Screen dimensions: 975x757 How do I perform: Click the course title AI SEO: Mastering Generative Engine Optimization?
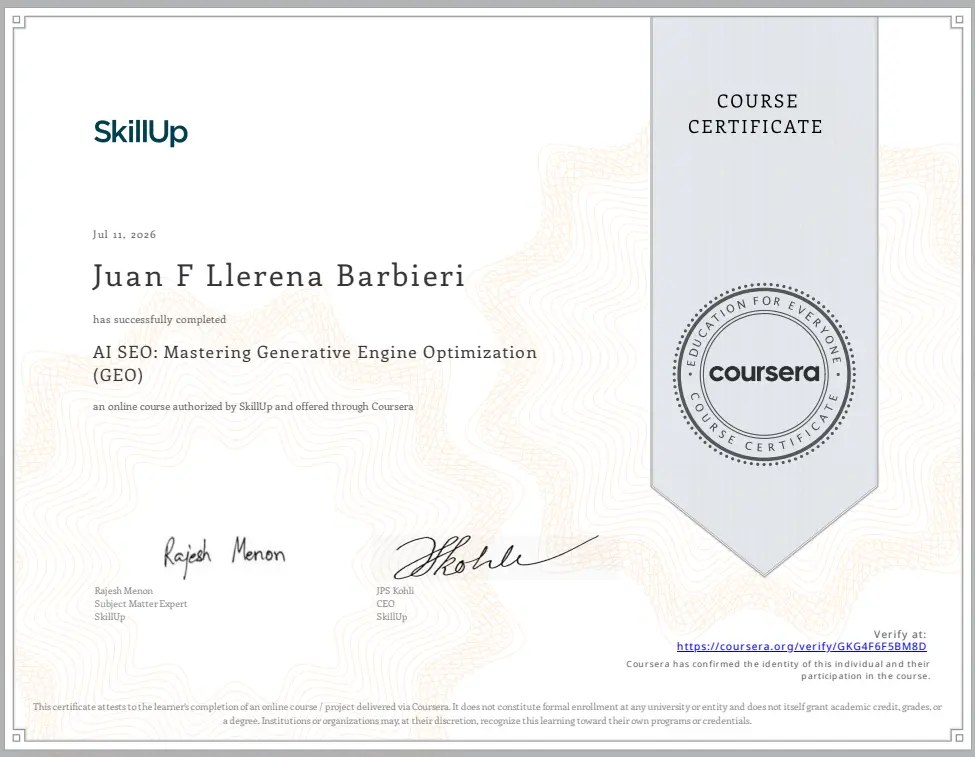pyautogui.click(x=315, y=363)
